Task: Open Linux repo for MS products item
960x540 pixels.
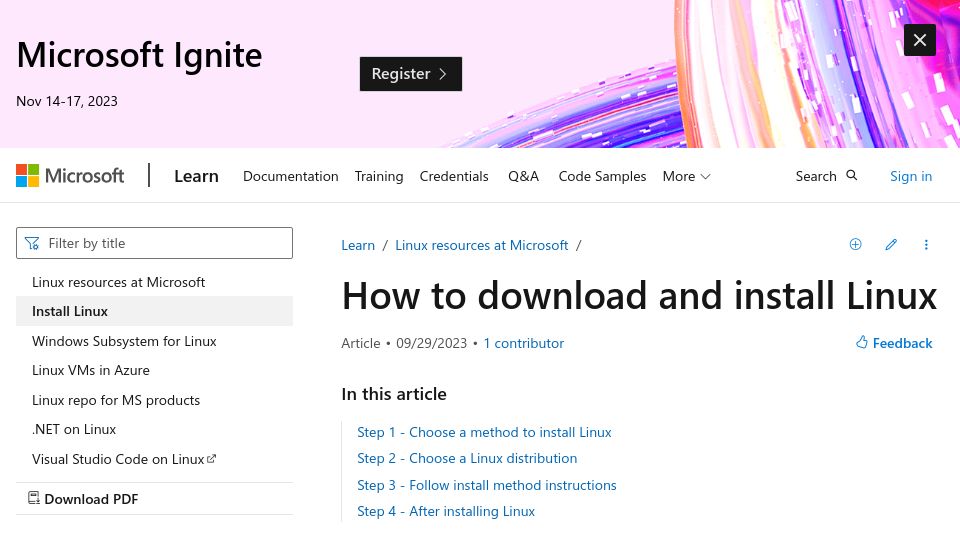Action: tap(116, 400)
